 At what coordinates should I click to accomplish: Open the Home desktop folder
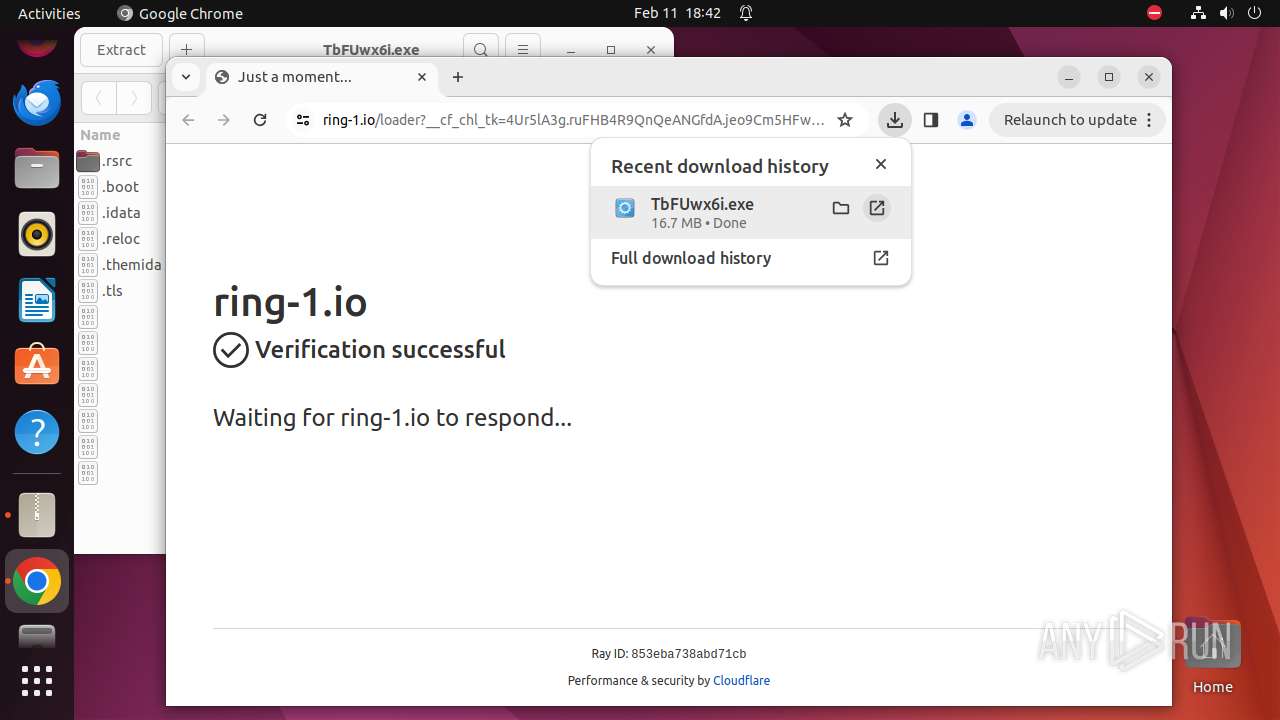point(1212,657)
